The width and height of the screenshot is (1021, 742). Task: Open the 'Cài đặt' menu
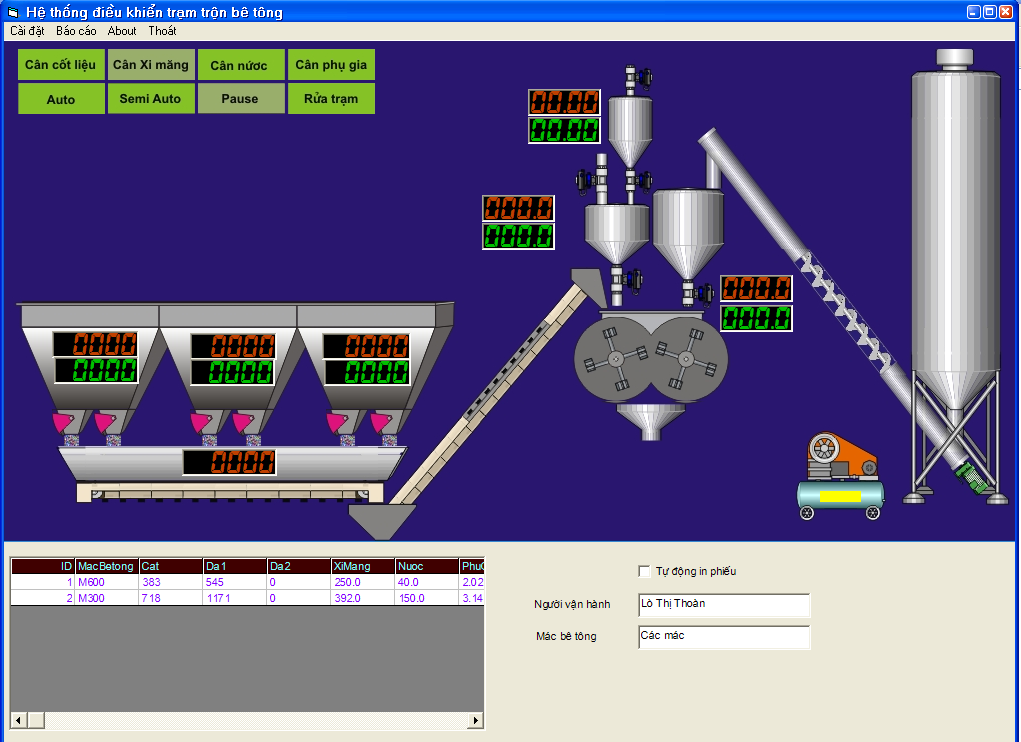tap(28, 31)
